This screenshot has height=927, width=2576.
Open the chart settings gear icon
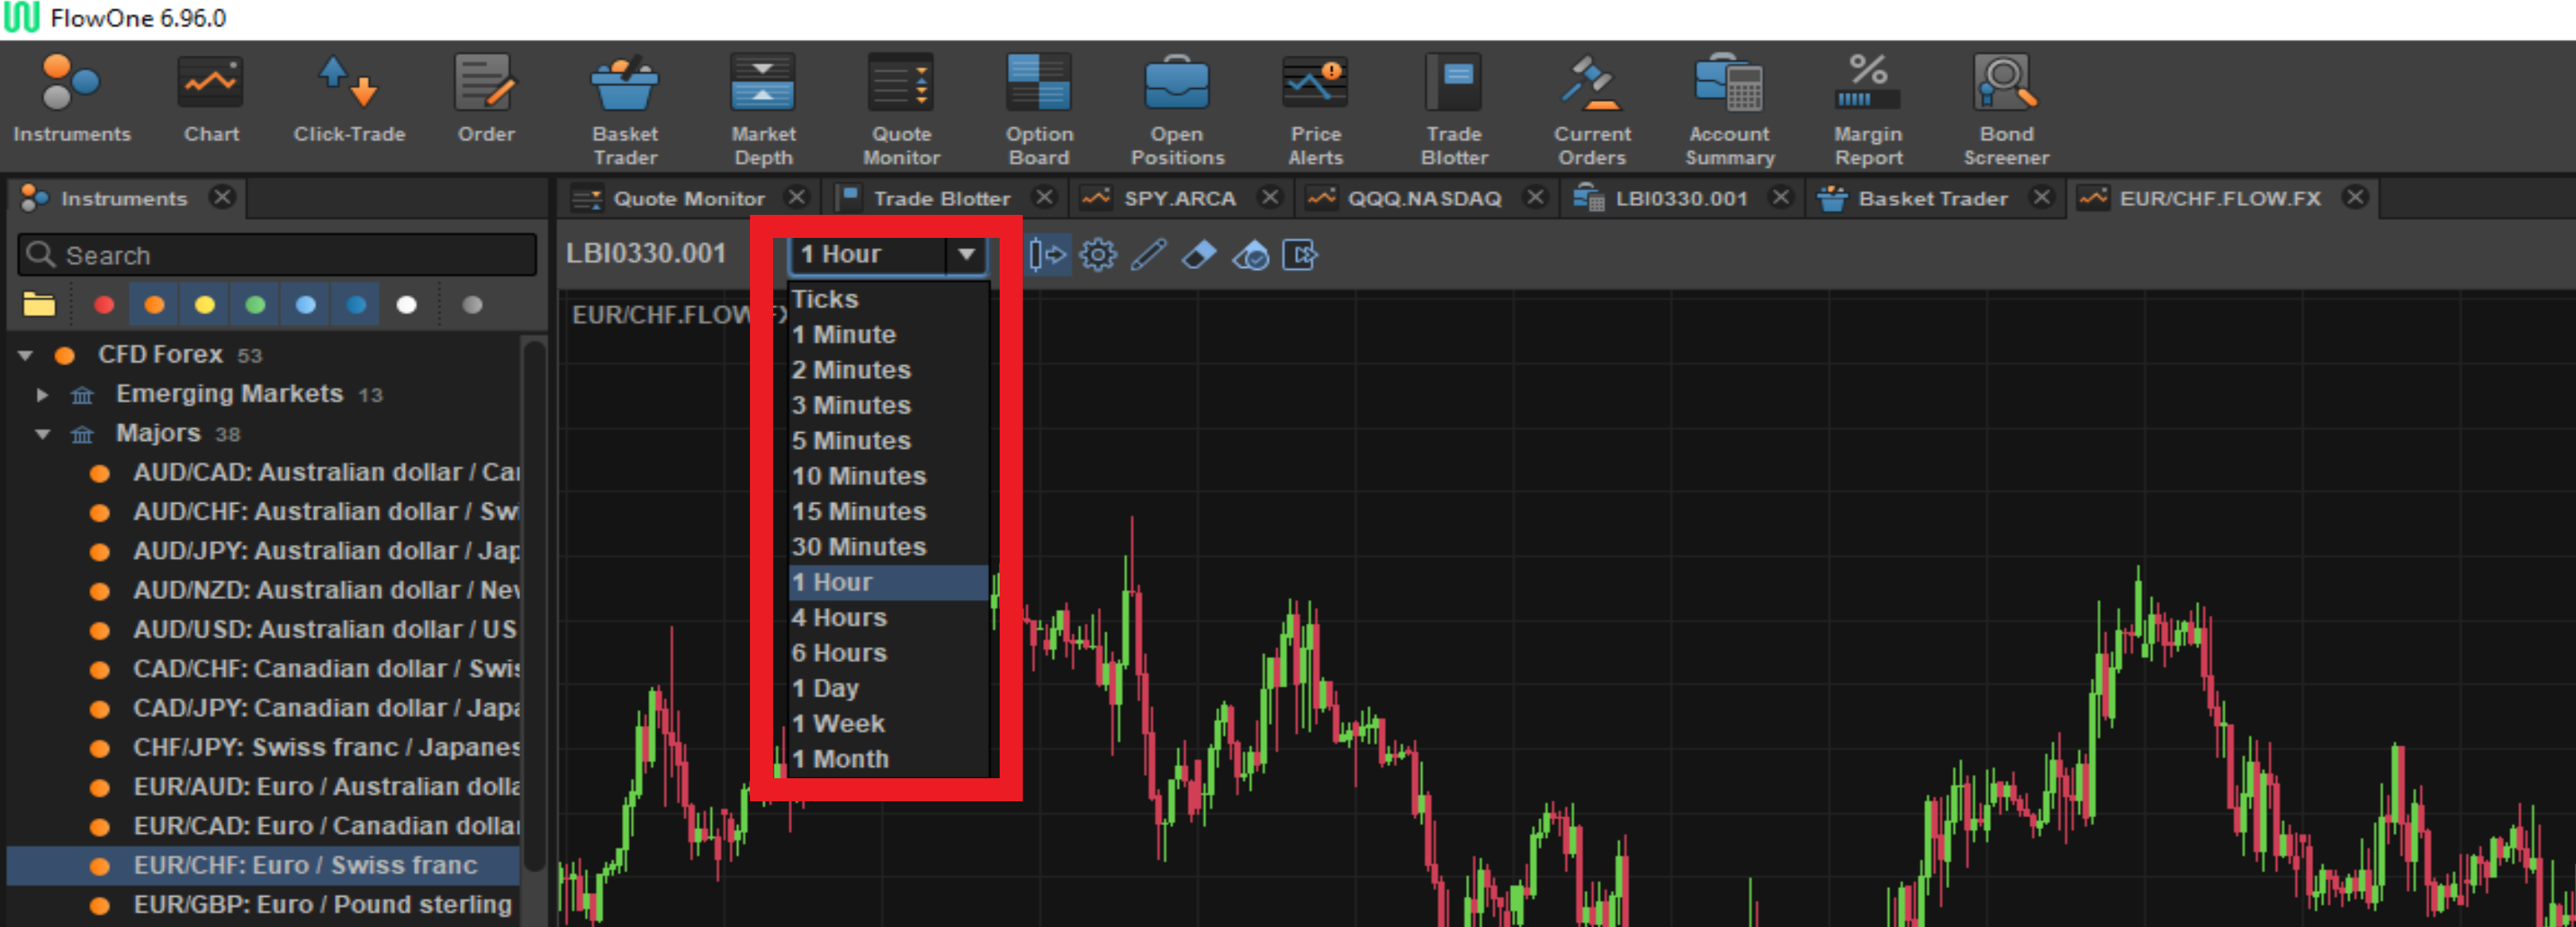(x=1098, y=254)
